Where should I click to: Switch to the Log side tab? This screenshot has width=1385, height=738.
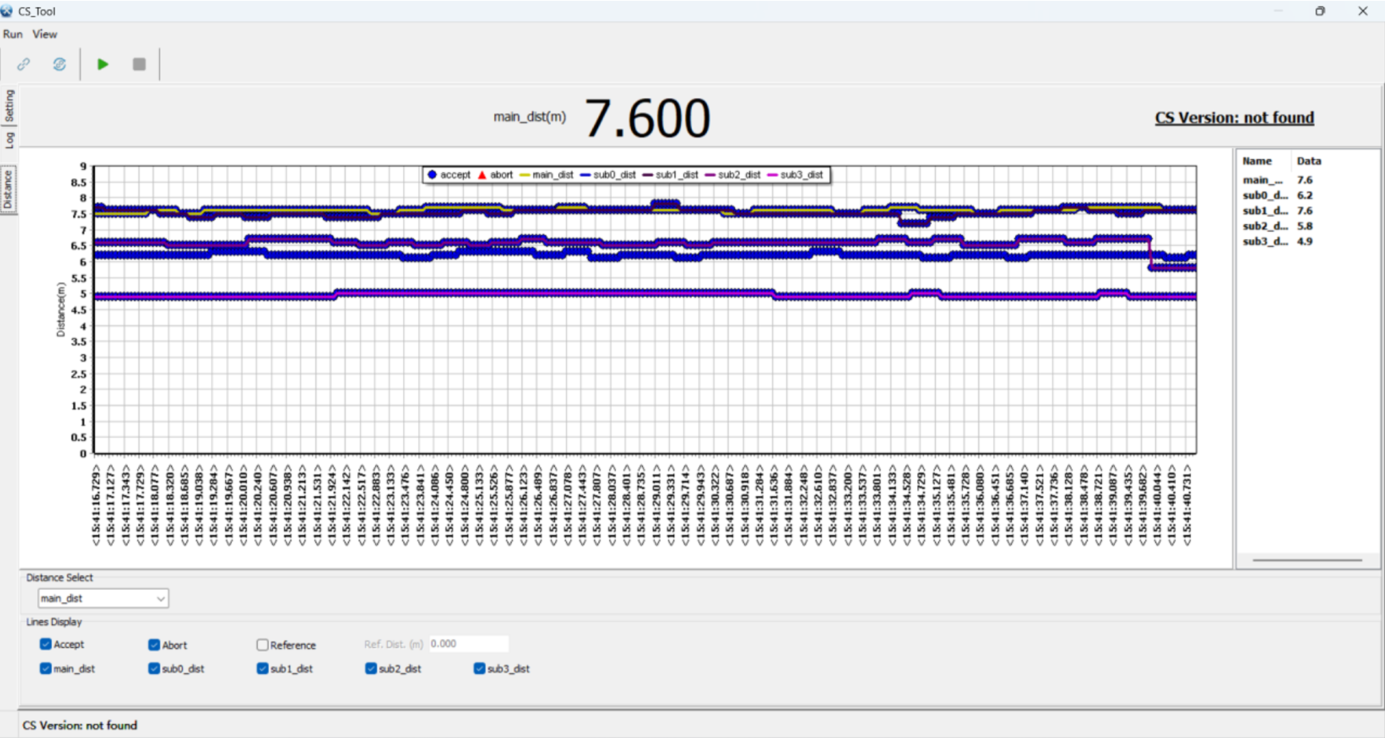(9, 140)
